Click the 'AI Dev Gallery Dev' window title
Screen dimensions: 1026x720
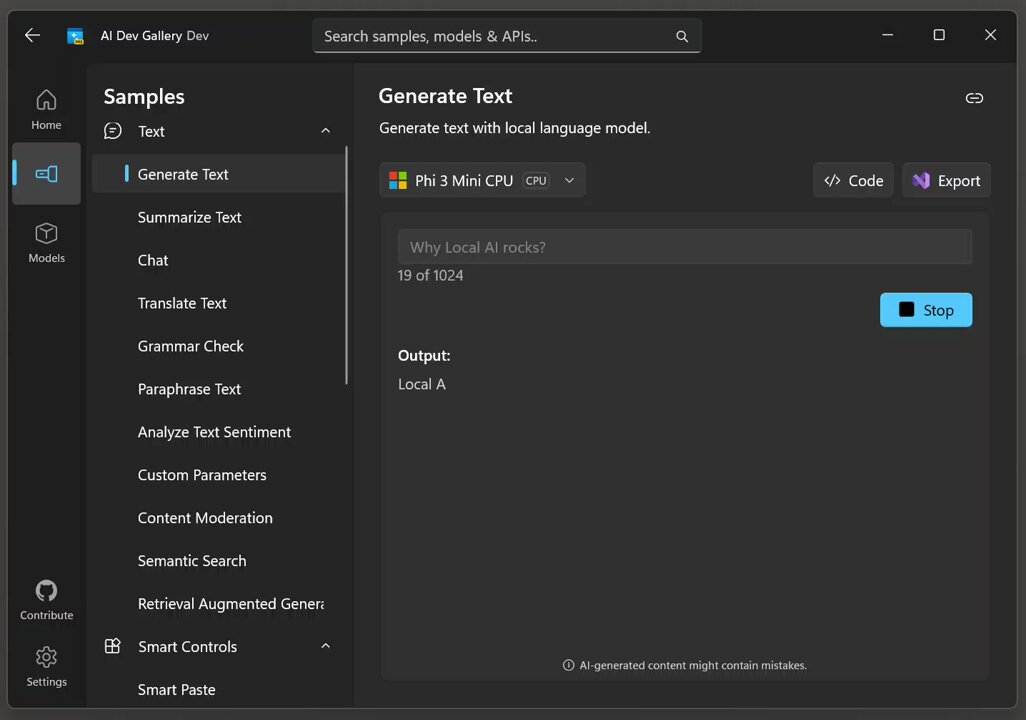pos(154,36)
